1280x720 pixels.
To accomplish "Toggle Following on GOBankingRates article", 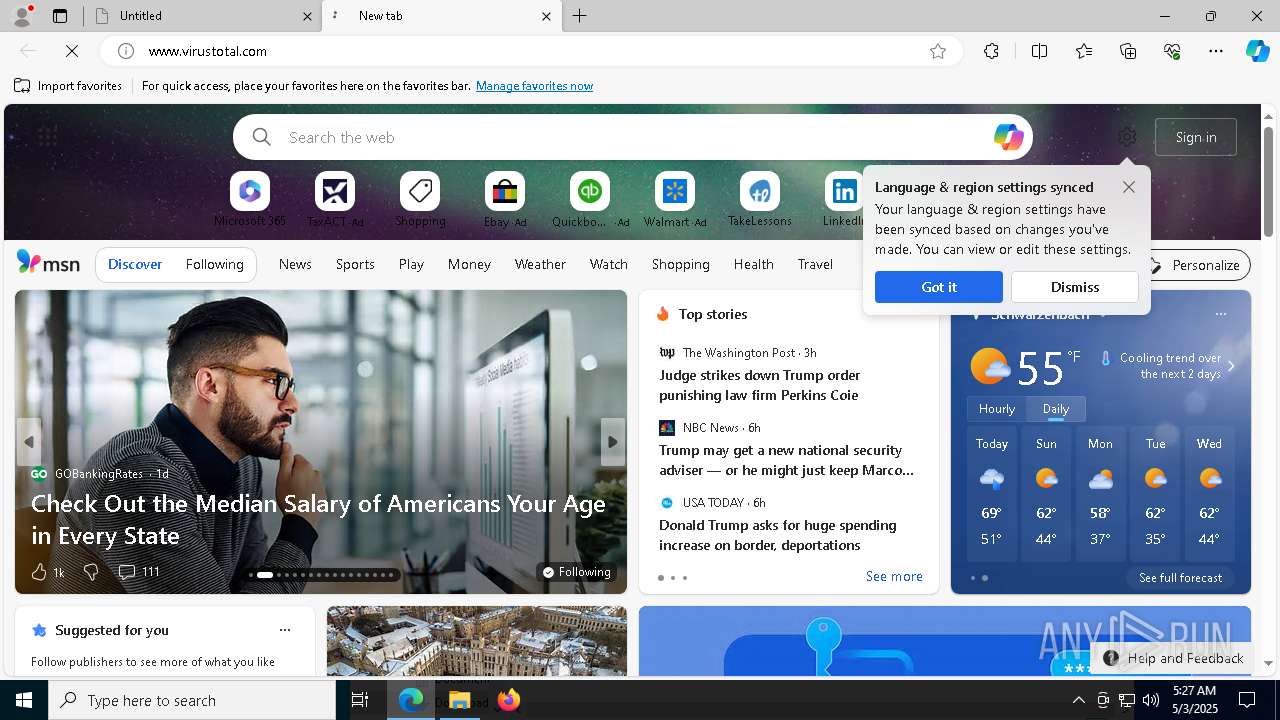I will (576, 572).
